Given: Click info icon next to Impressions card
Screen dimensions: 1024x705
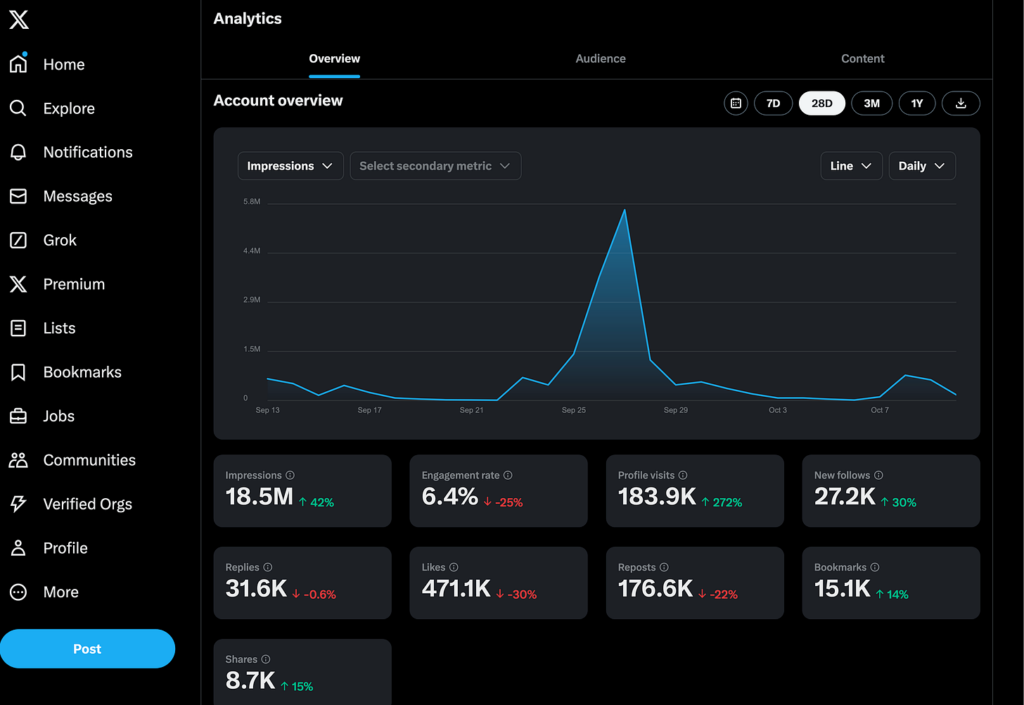Looking at the screenshot, I should [x=290, y=476].
